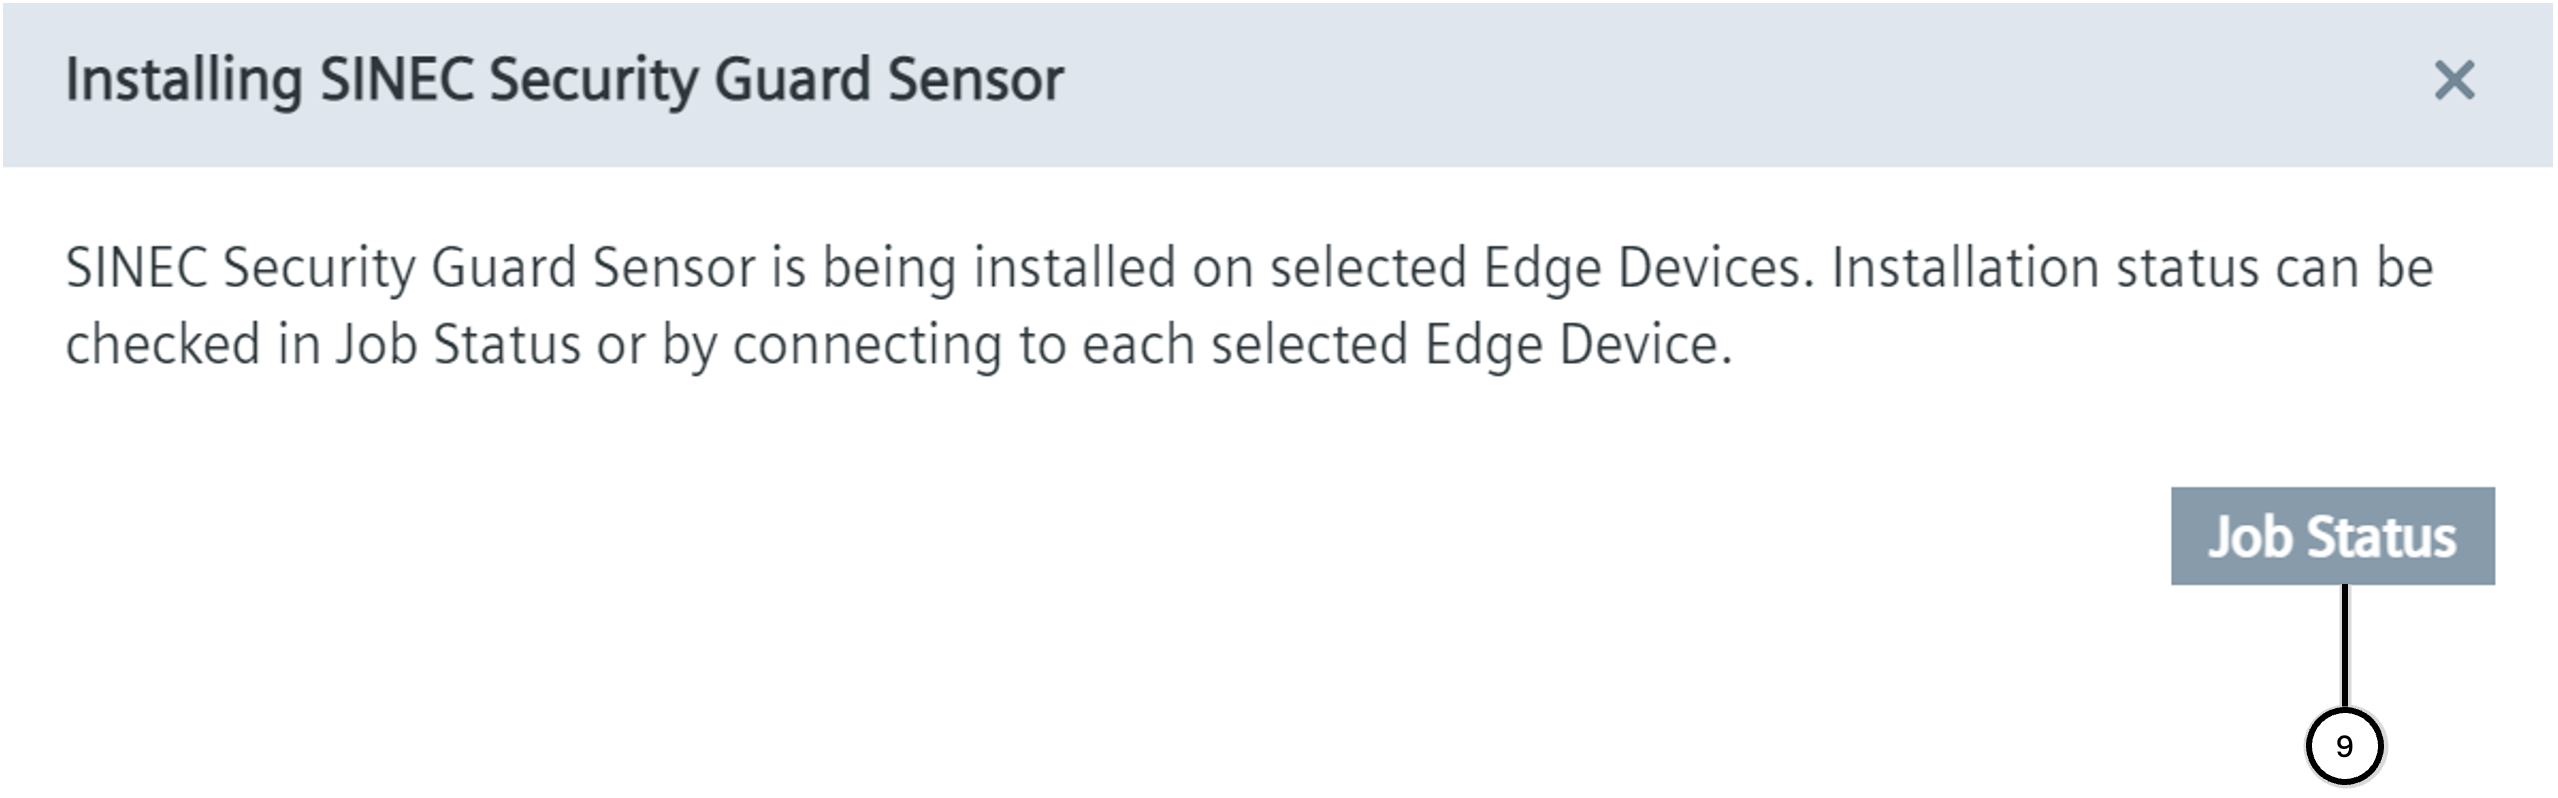Open Job Status to check installation progress
This screenshot has height=798, width=2558.
point(2331,536)
